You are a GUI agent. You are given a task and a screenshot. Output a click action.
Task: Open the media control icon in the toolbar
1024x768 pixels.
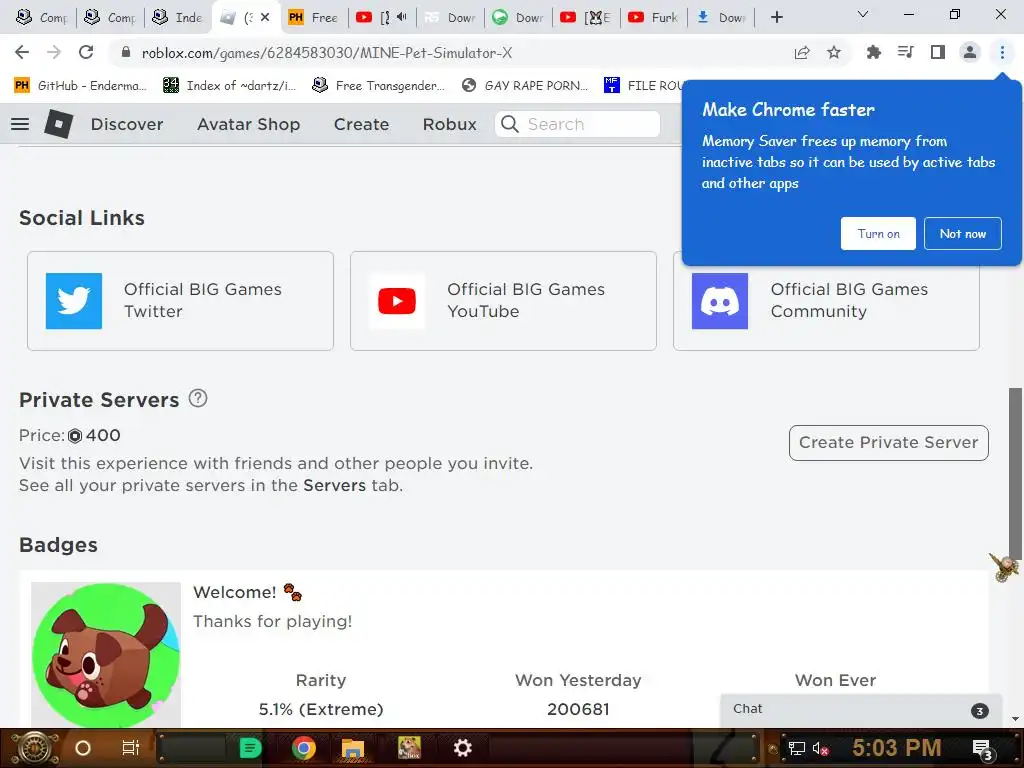pyautogui.click(x=905, y=52)
